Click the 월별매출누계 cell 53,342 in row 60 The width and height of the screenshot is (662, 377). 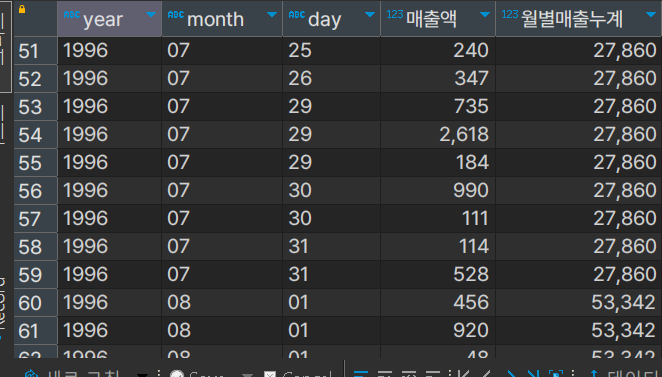(x=578, y=303)
